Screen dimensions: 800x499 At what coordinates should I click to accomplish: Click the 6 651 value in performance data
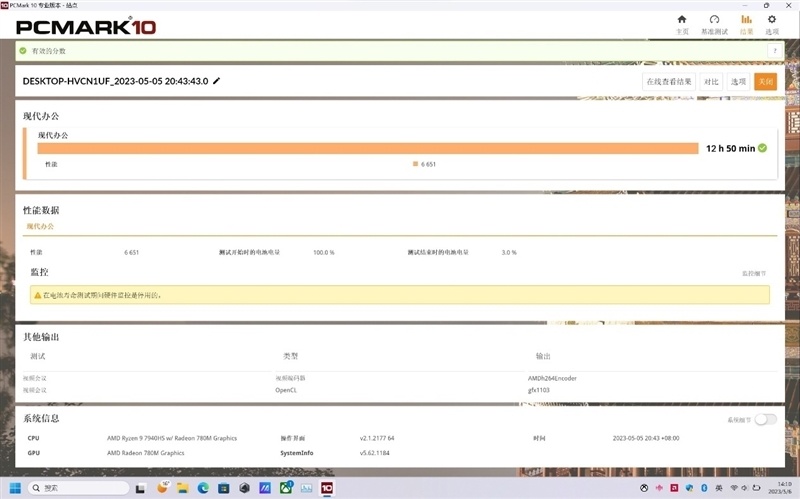131,252
